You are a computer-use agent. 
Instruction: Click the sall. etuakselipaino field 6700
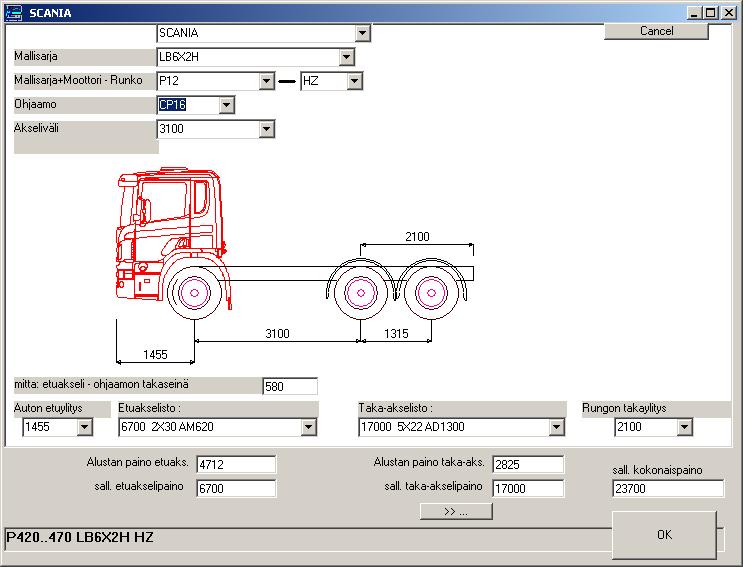236,488
